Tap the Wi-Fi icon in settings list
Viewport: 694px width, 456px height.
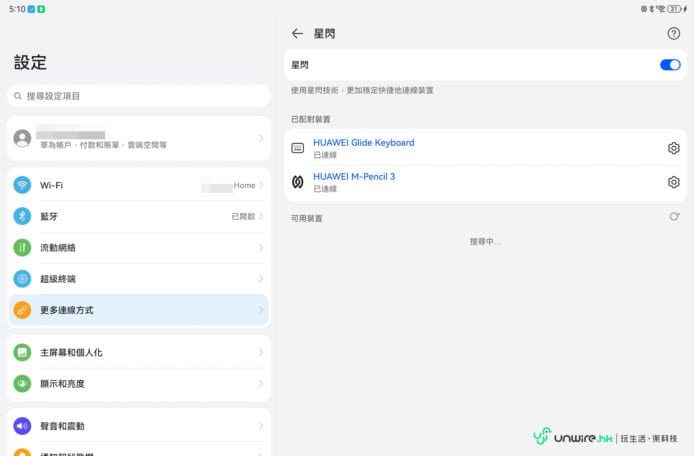point(22,185)
